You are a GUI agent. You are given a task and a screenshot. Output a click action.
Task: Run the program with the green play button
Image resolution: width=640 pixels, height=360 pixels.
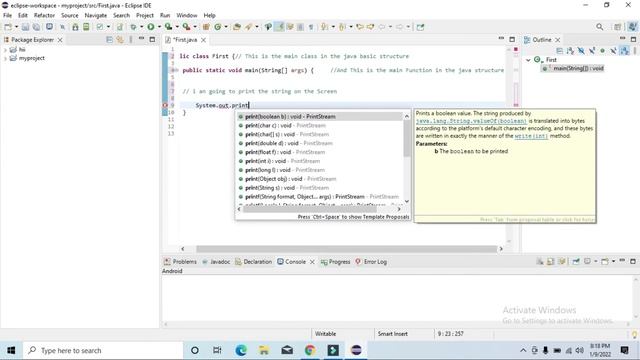151,27
